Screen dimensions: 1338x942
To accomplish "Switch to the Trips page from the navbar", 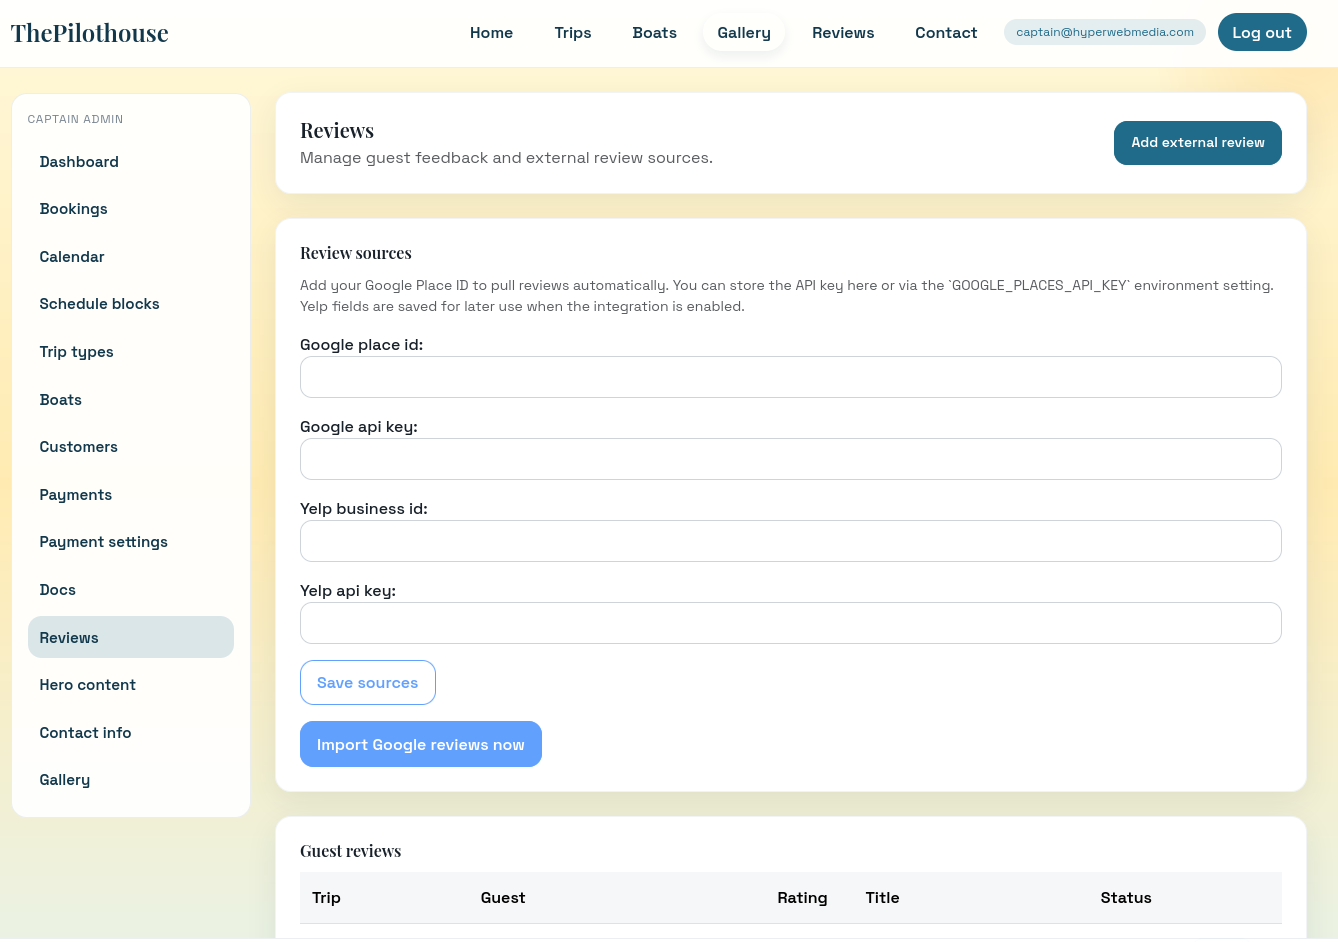I will pyautogui.click(x=573, y=32).
